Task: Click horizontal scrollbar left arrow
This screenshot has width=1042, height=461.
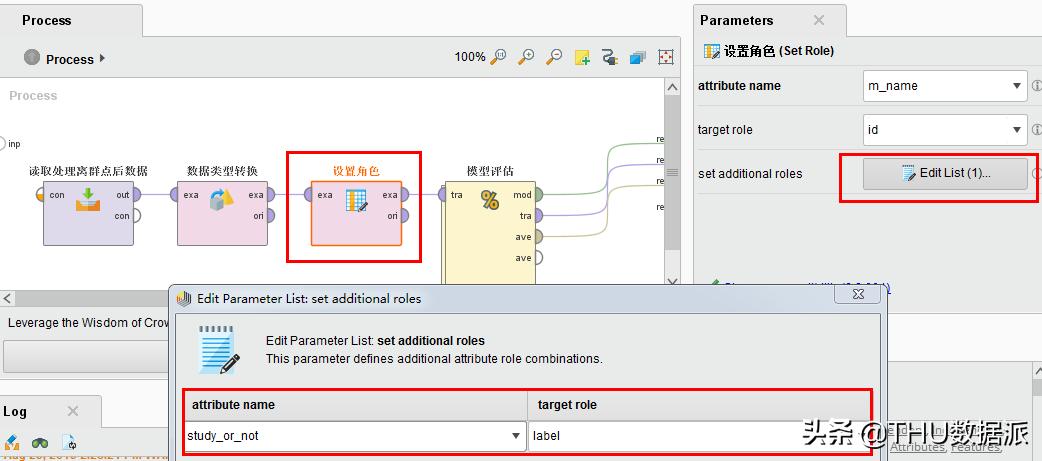Action: coord(7,299)
